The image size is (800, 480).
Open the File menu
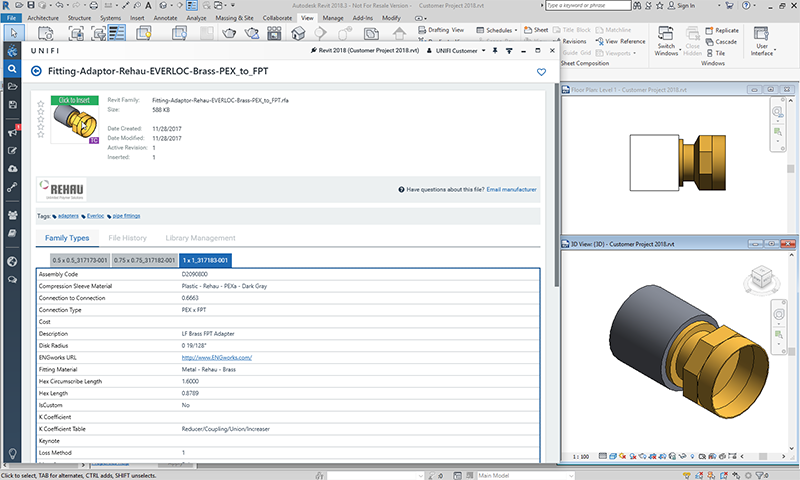pyautogui.click(x=11, y=18)
